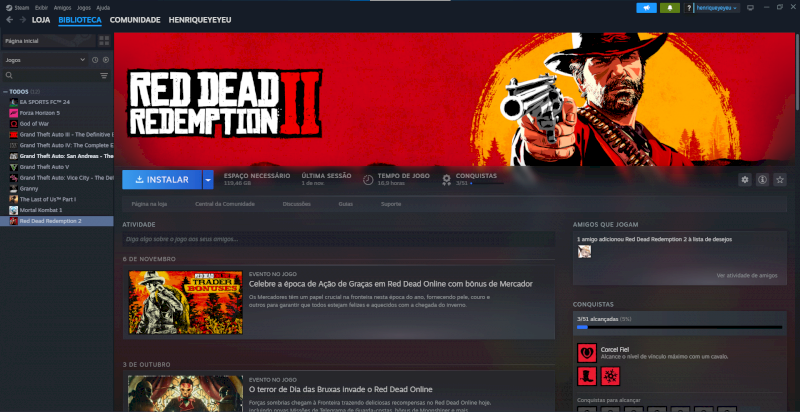Viewport: 800px width, 412px height.
Task: Select Grand Theft Auto: San Andreas
Action: pyautogui.click(x=57, y=156)
